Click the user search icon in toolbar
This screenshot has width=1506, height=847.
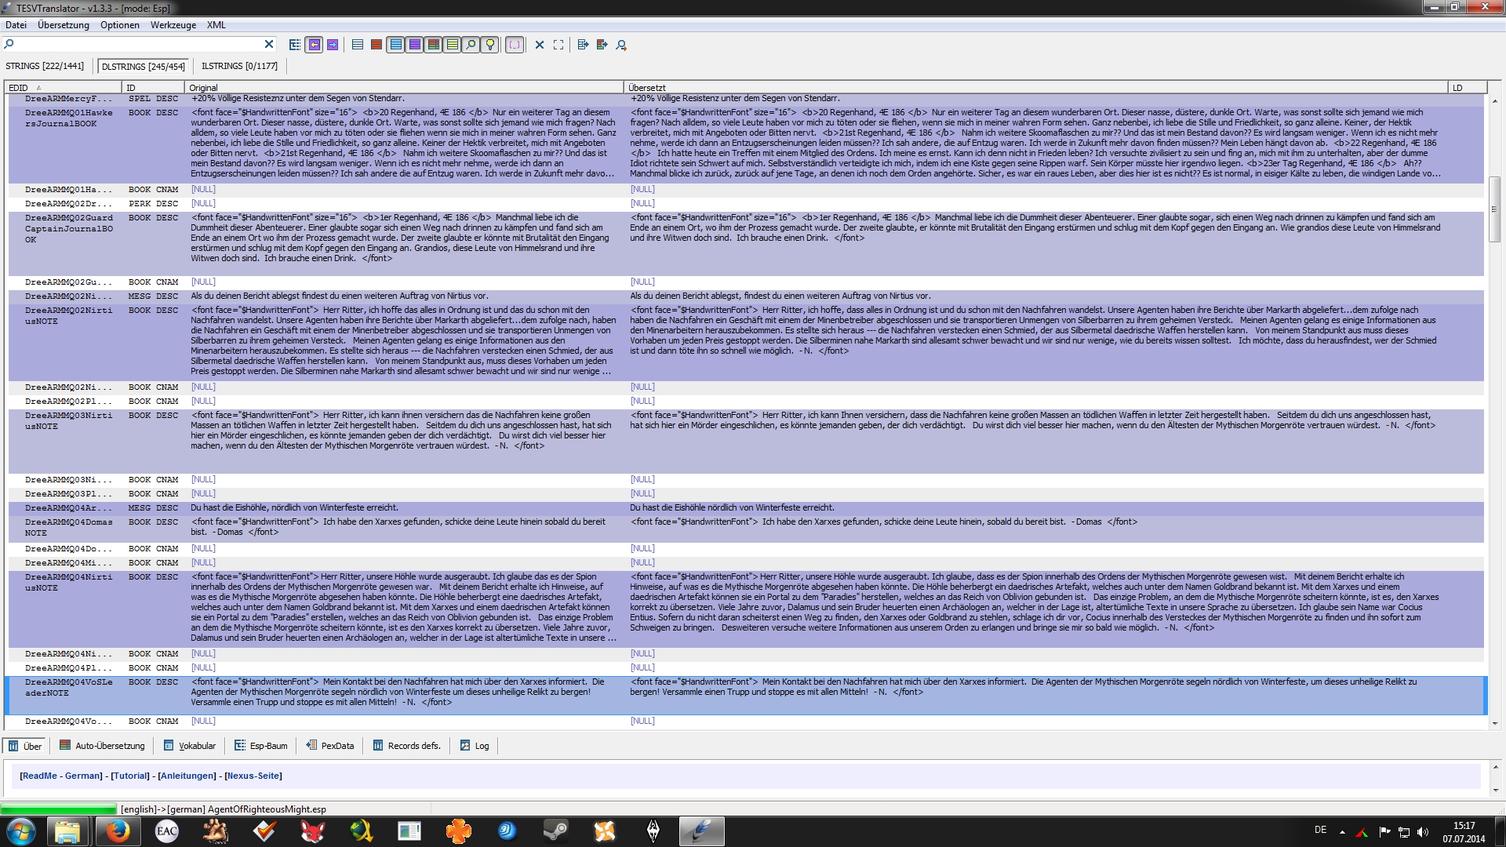pos(621,45)
